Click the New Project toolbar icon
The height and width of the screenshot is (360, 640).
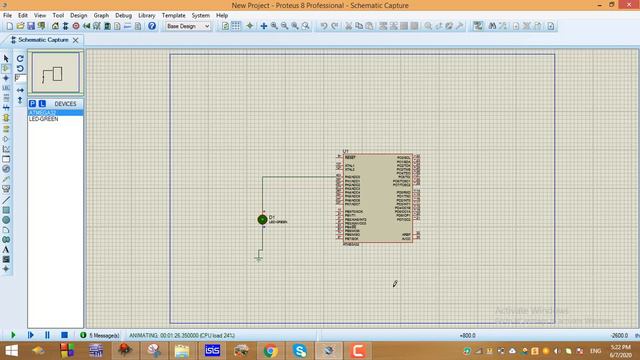9,26
